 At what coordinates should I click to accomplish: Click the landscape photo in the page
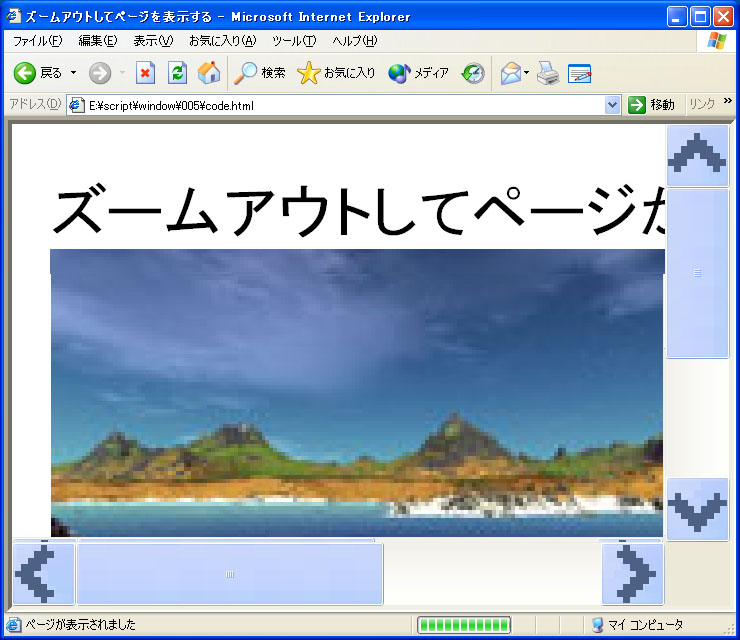[x=357, y=393]
